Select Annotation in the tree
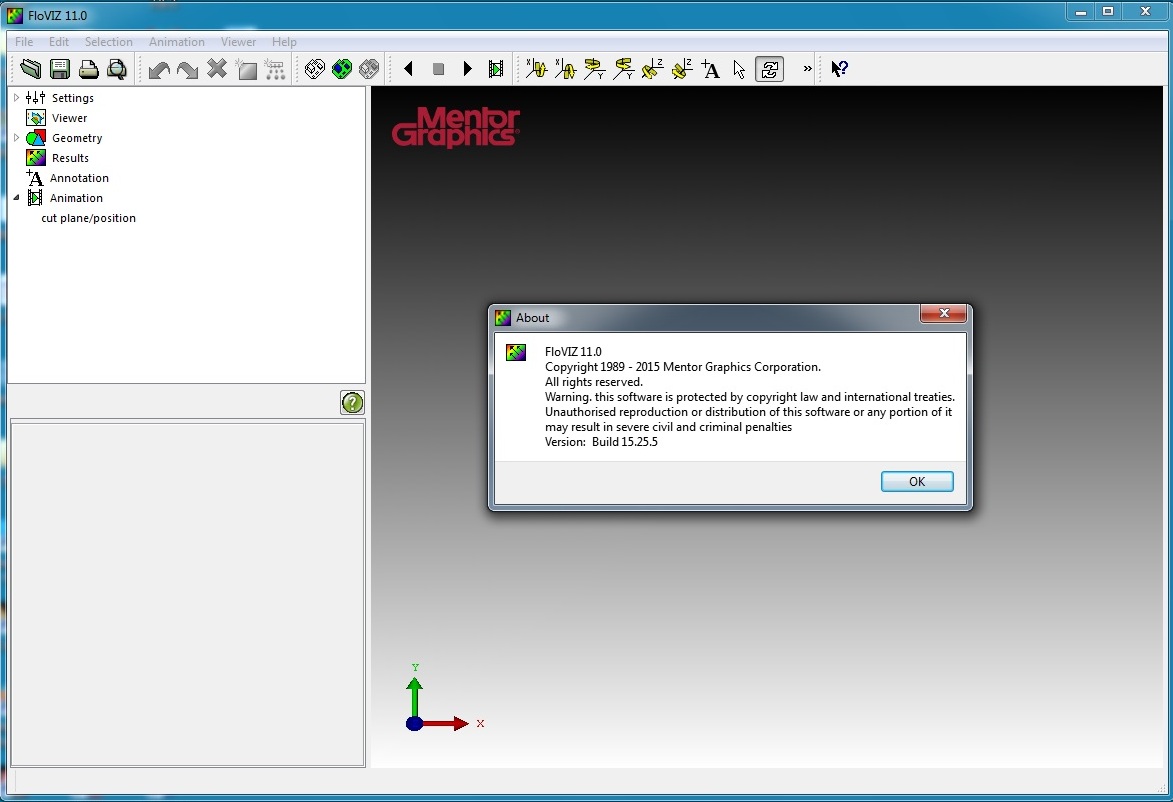Viewport: 1173px width, 802px height. 79,178
